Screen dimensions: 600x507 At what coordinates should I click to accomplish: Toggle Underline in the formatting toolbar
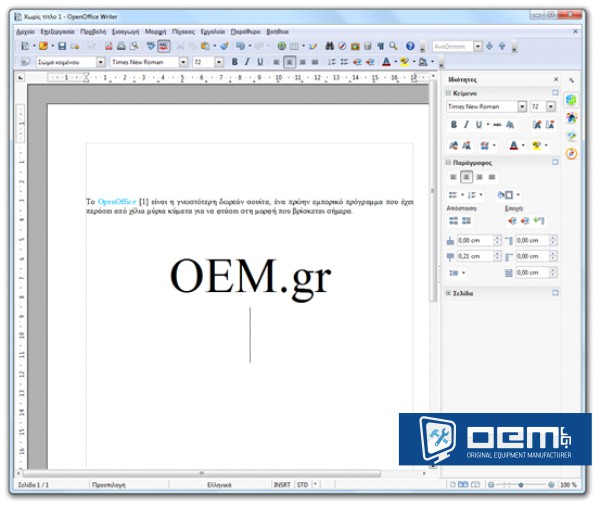(x=260, y=62)
